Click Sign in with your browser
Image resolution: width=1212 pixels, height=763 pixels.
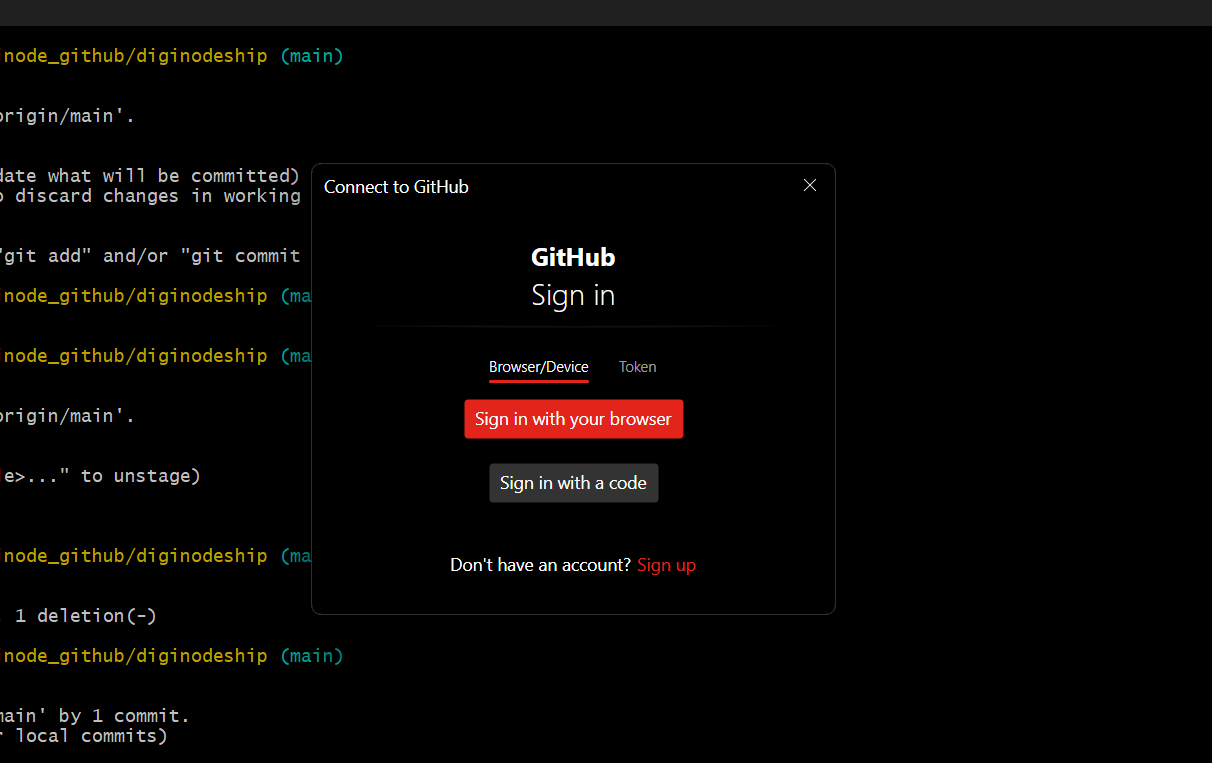tap(573, 419)
